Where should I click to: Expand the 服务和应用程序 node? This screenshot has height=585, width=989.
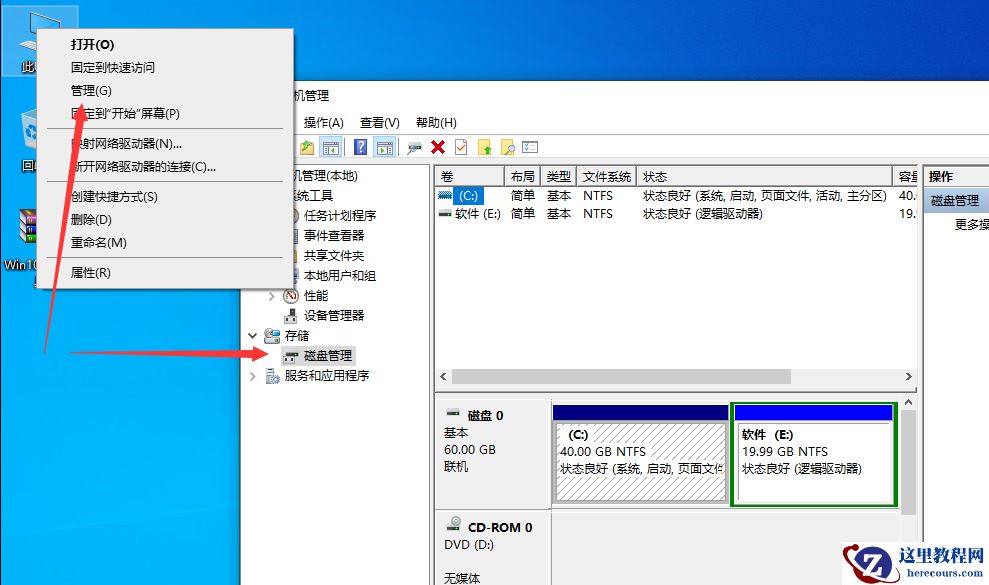pos(253,376)
